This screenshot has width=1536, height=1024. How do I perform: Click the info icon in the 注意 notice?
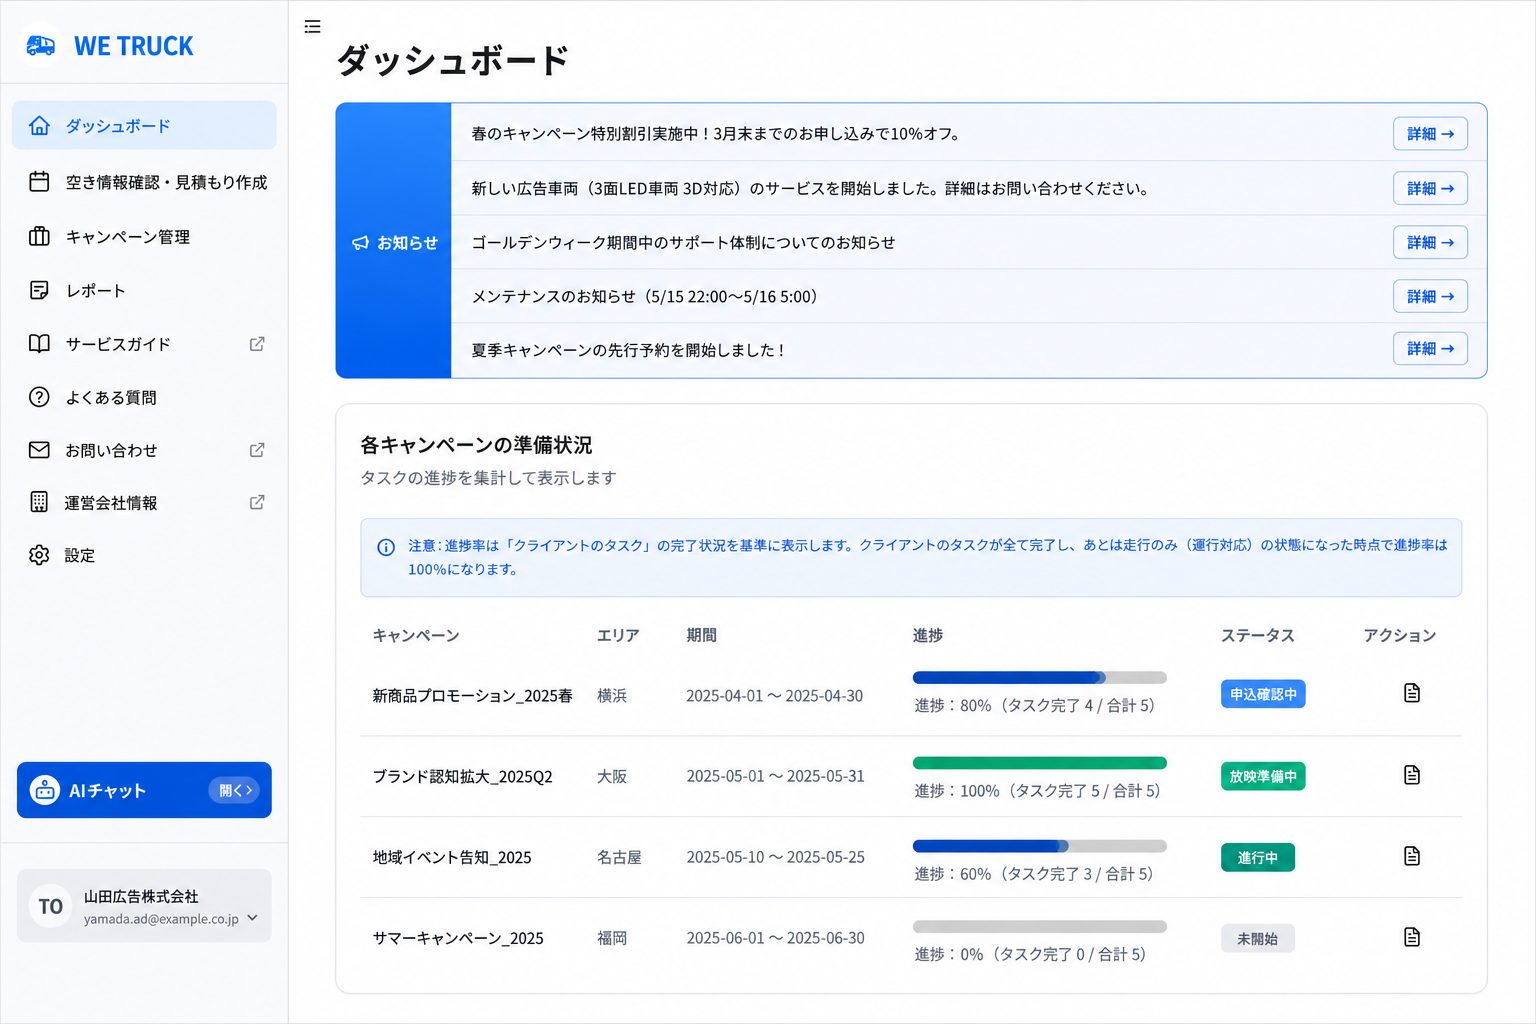click(x=386, y=547)
